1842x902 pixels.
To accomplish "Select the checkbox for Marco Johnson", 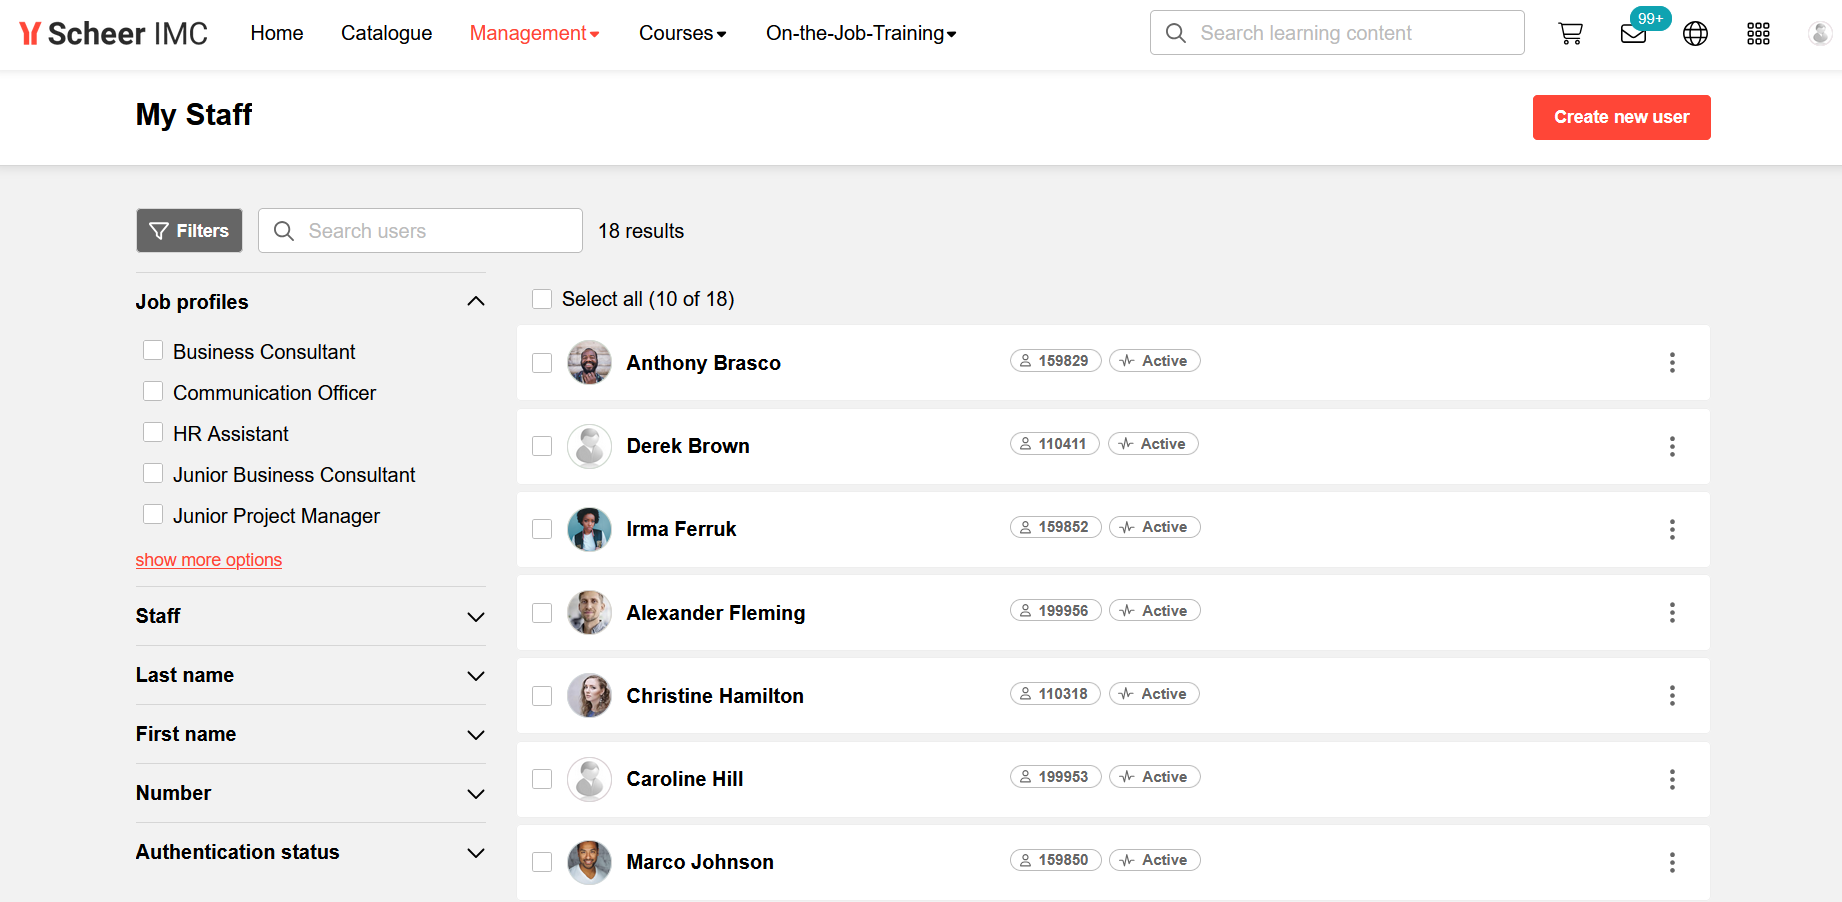I will (x=542, y=862).
